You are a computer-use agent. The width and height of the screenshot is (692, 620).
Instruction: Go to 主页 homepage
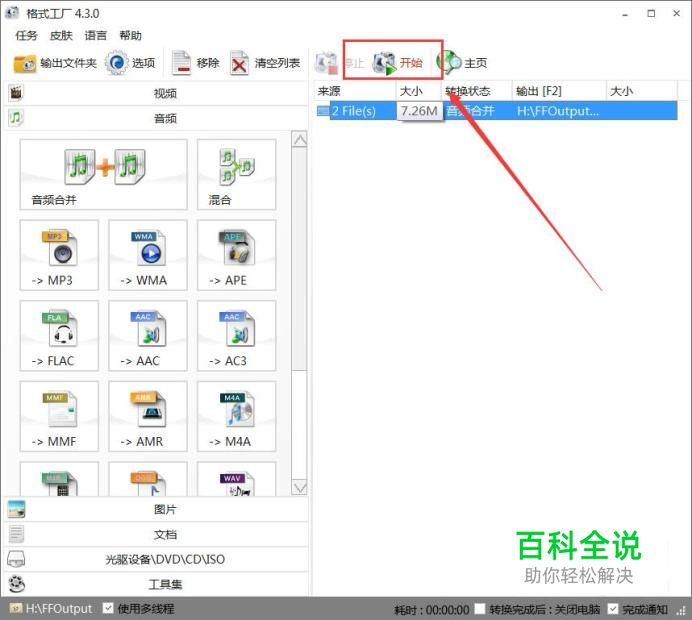462,63
